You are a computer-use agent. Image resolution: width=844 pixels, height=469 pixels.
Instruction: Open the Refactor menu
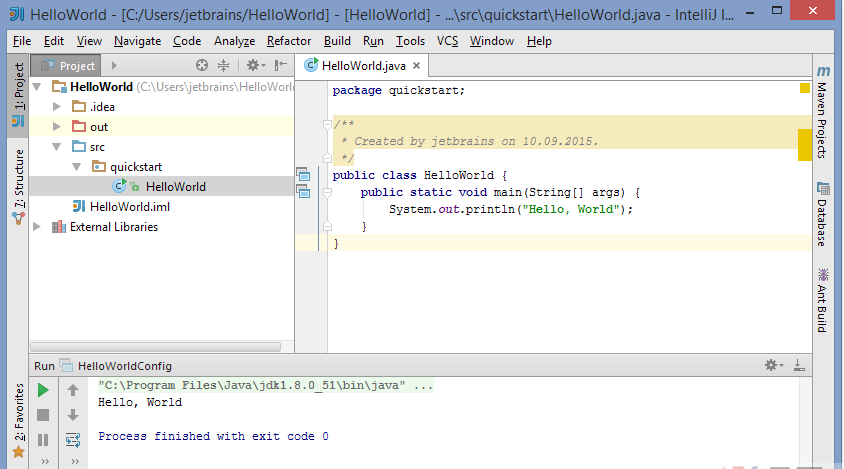[289, 41]
